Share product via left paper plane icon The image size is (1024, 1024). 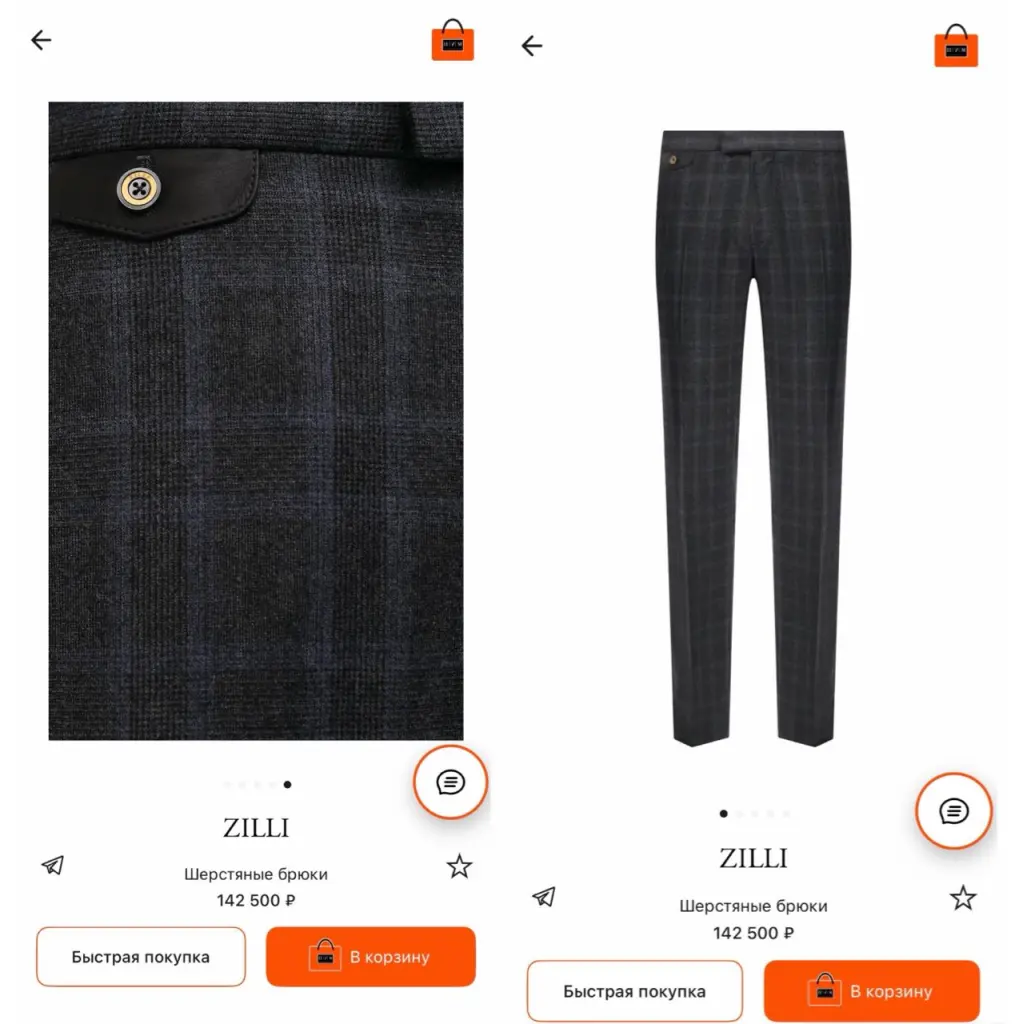(x=53, y=865)
